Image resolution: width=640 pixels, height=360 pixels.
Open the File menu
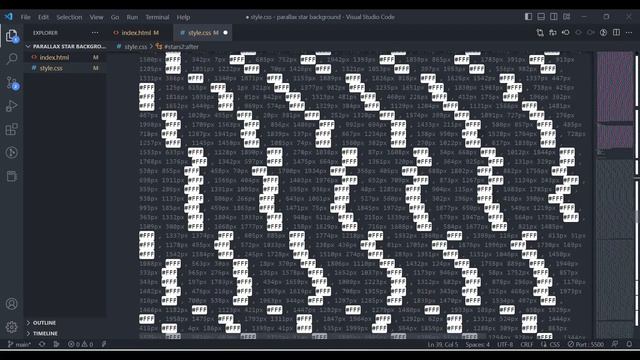click(25, 17)
